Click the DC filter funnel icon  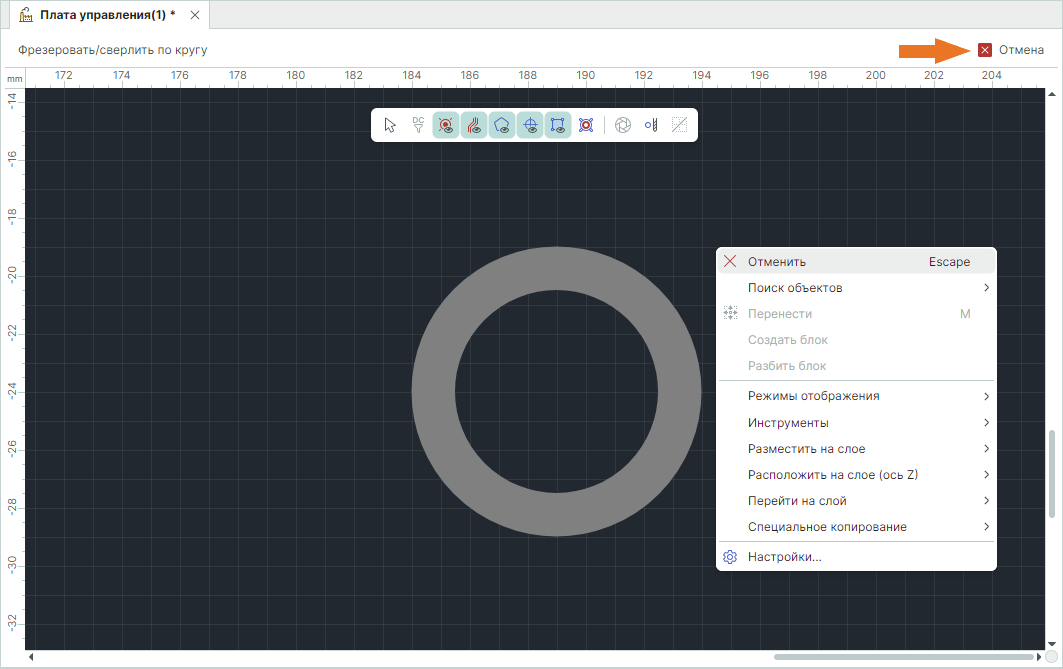pos(418,125)
